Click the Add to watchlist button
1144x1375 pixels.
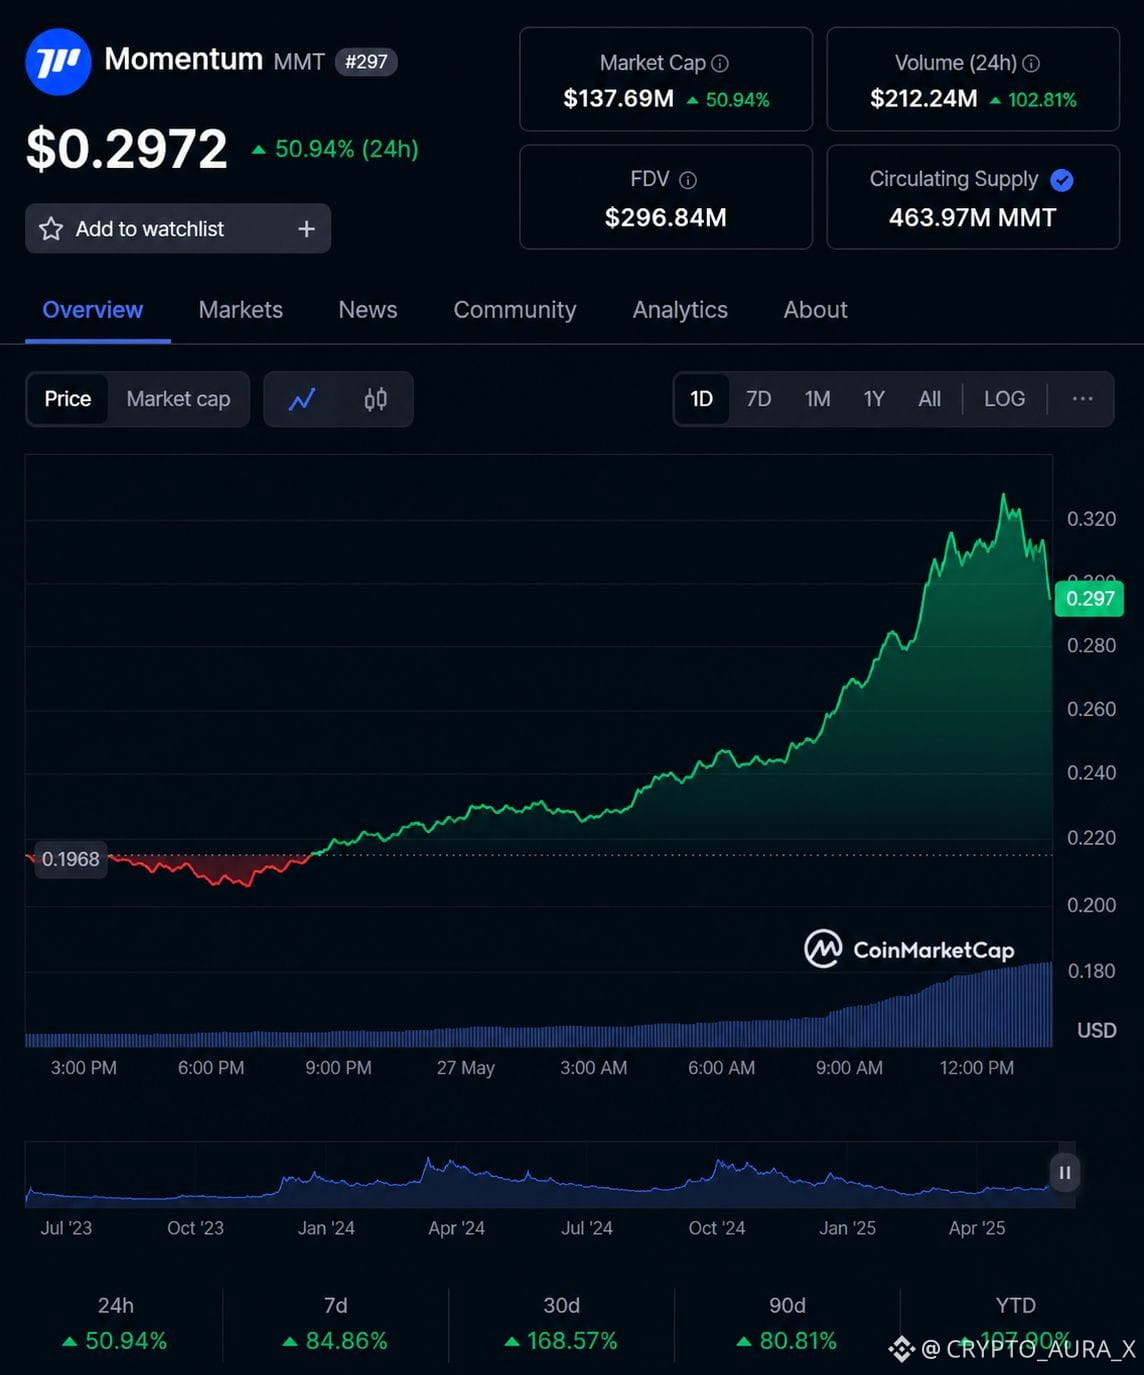pyautogui.click(x=178, y=229)
